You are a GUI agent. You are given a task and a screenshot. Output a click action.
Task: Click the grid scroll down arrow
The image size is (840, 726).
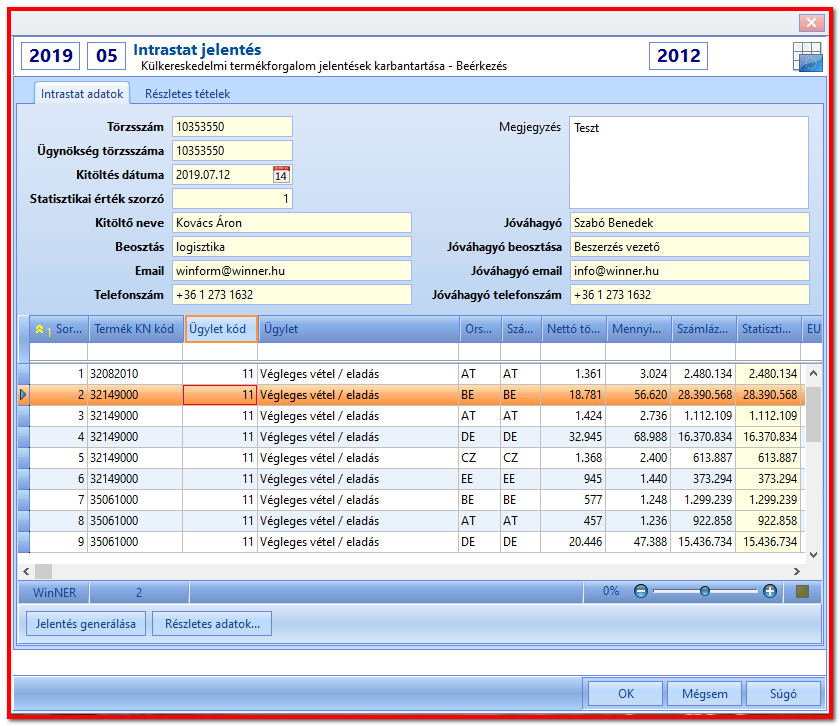pos(813,555)
